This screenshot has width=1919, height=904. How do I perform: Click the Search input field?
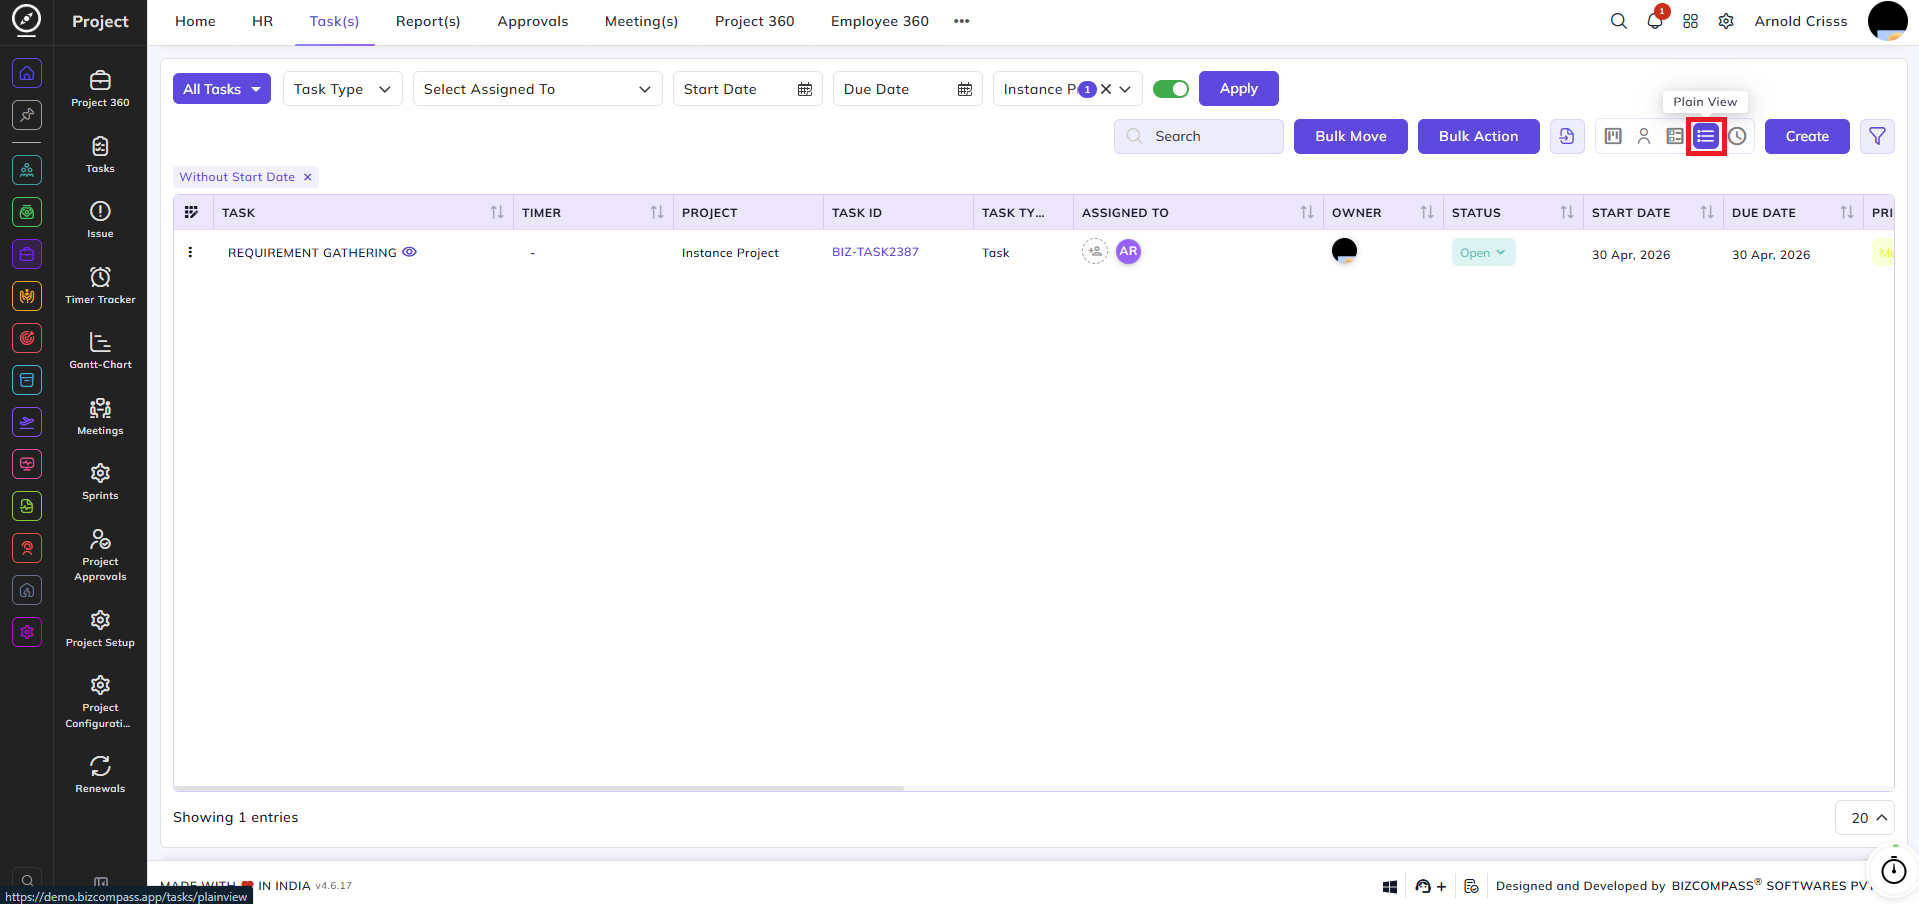click(1199, 136)
